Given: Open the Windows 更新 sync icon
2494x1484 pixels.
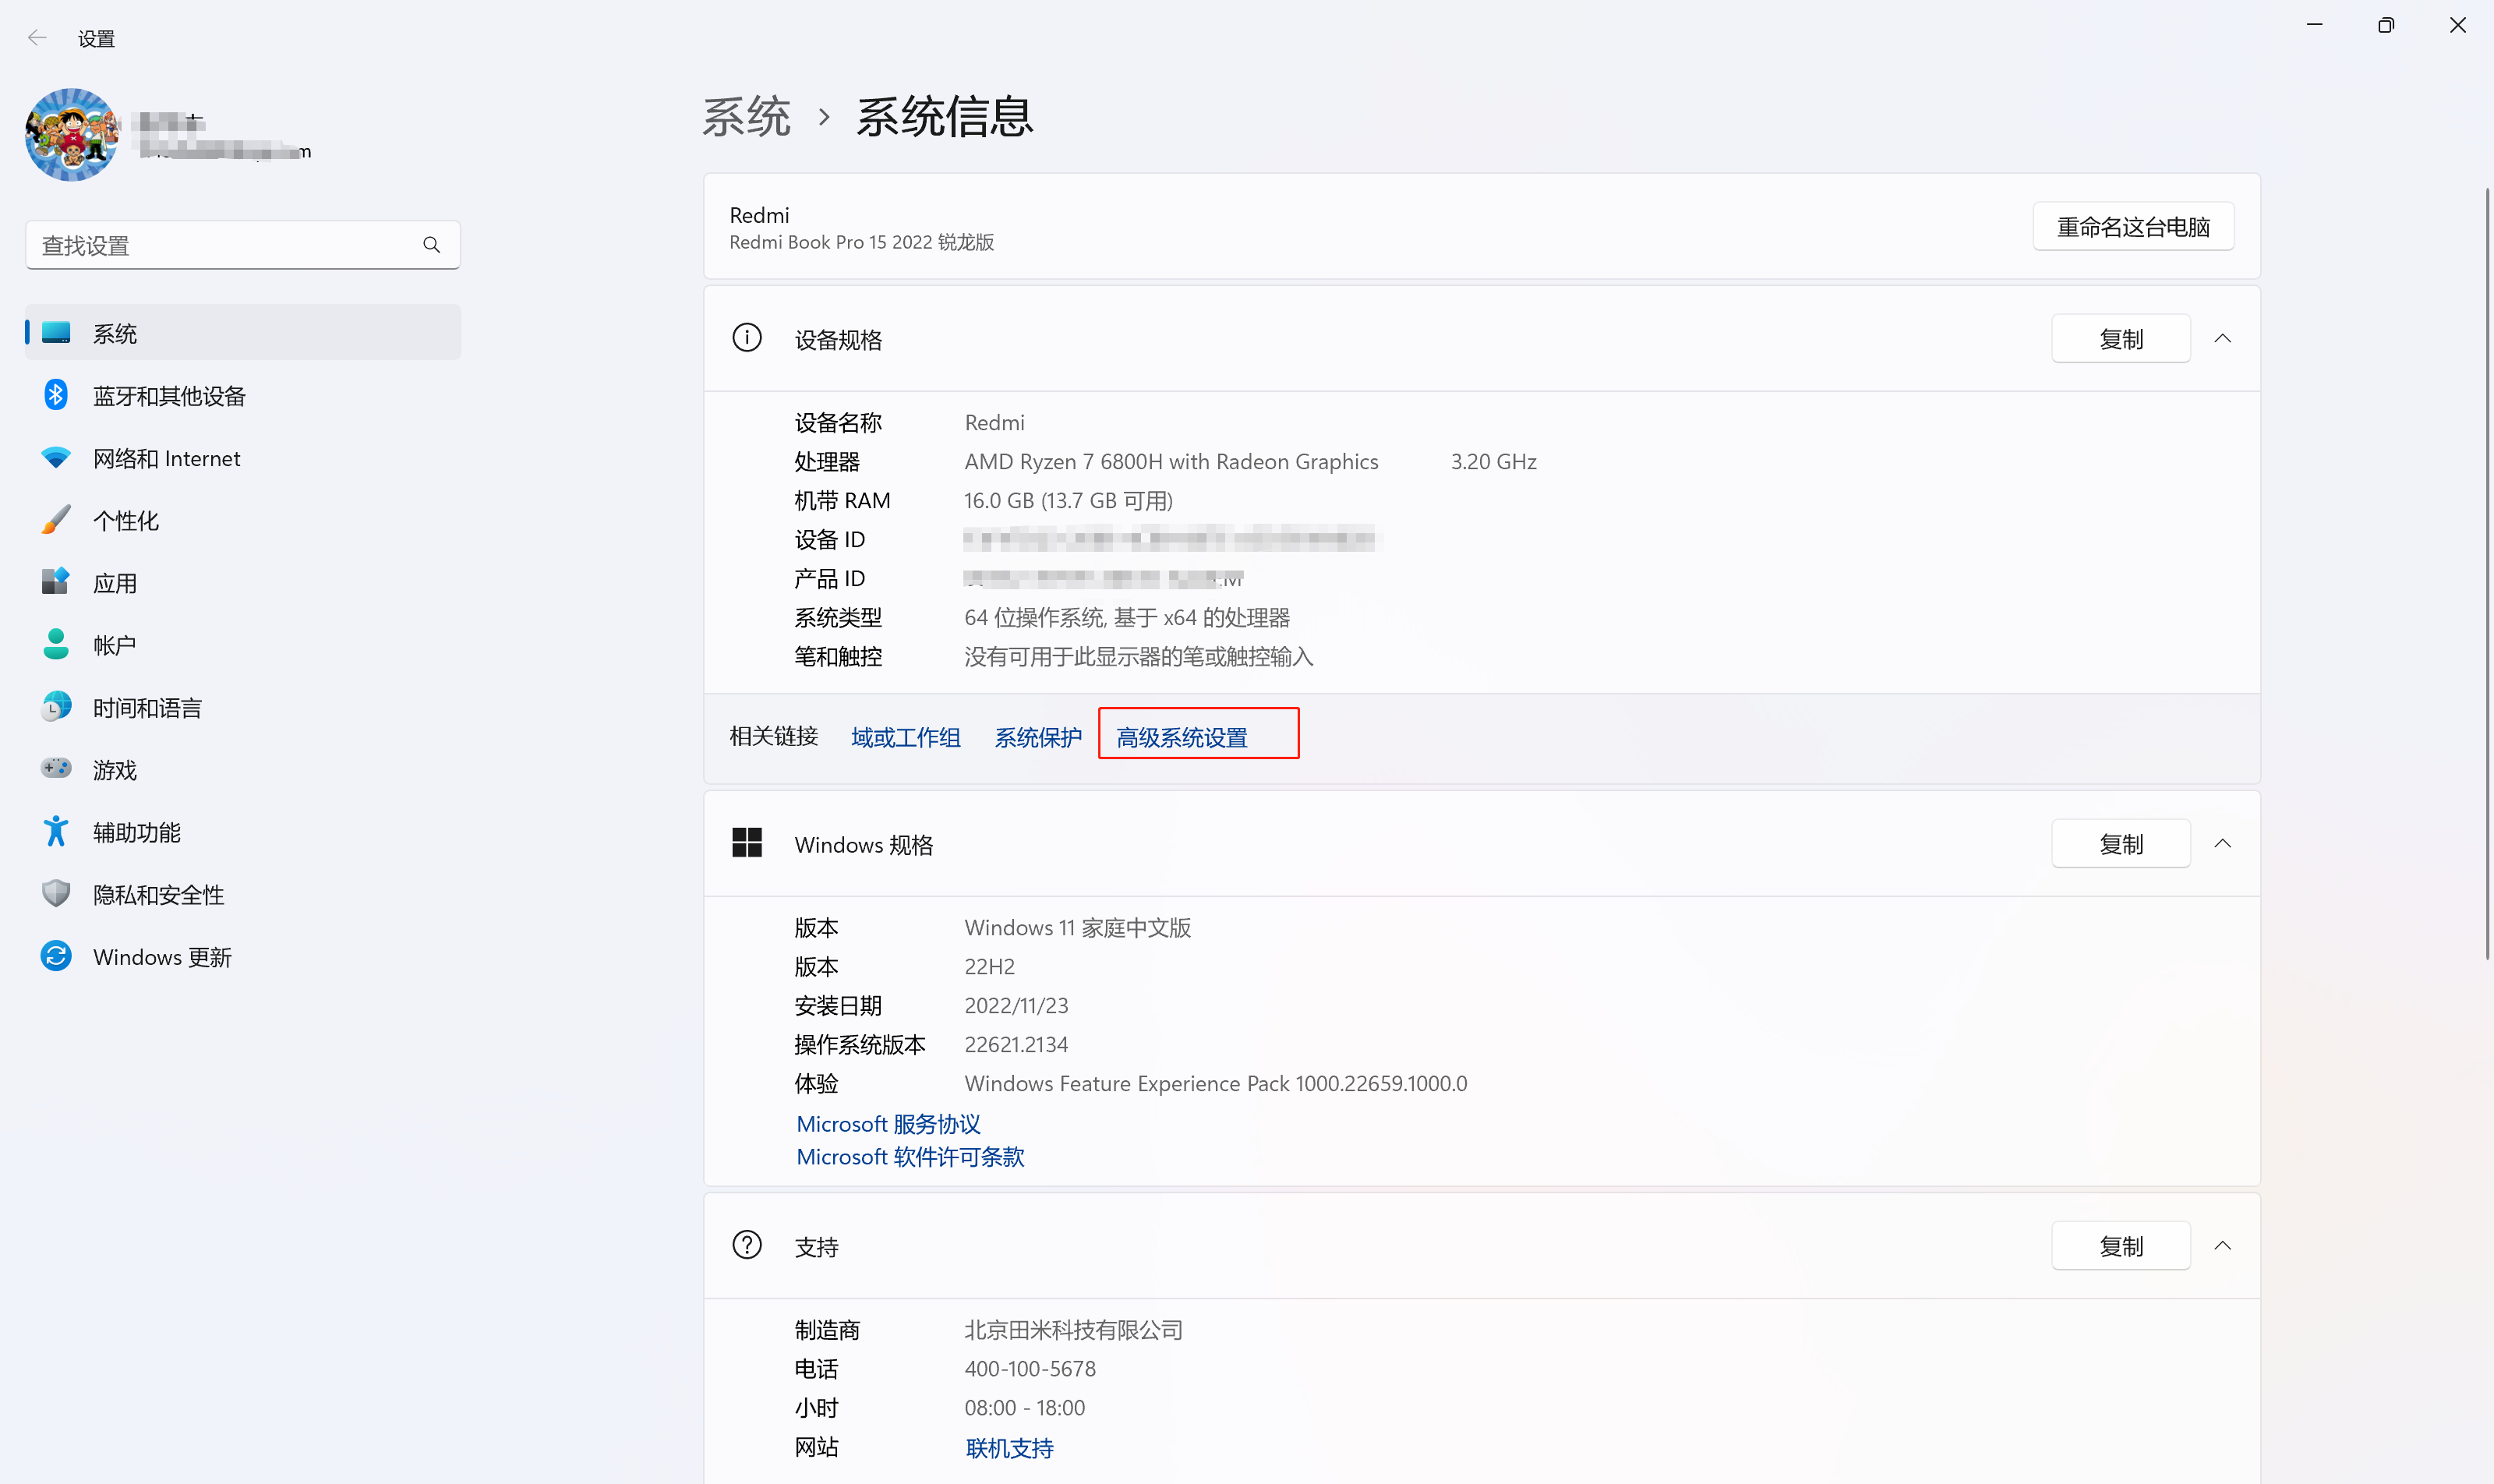Looking at the screenshot, I should (x=56, y=956).
